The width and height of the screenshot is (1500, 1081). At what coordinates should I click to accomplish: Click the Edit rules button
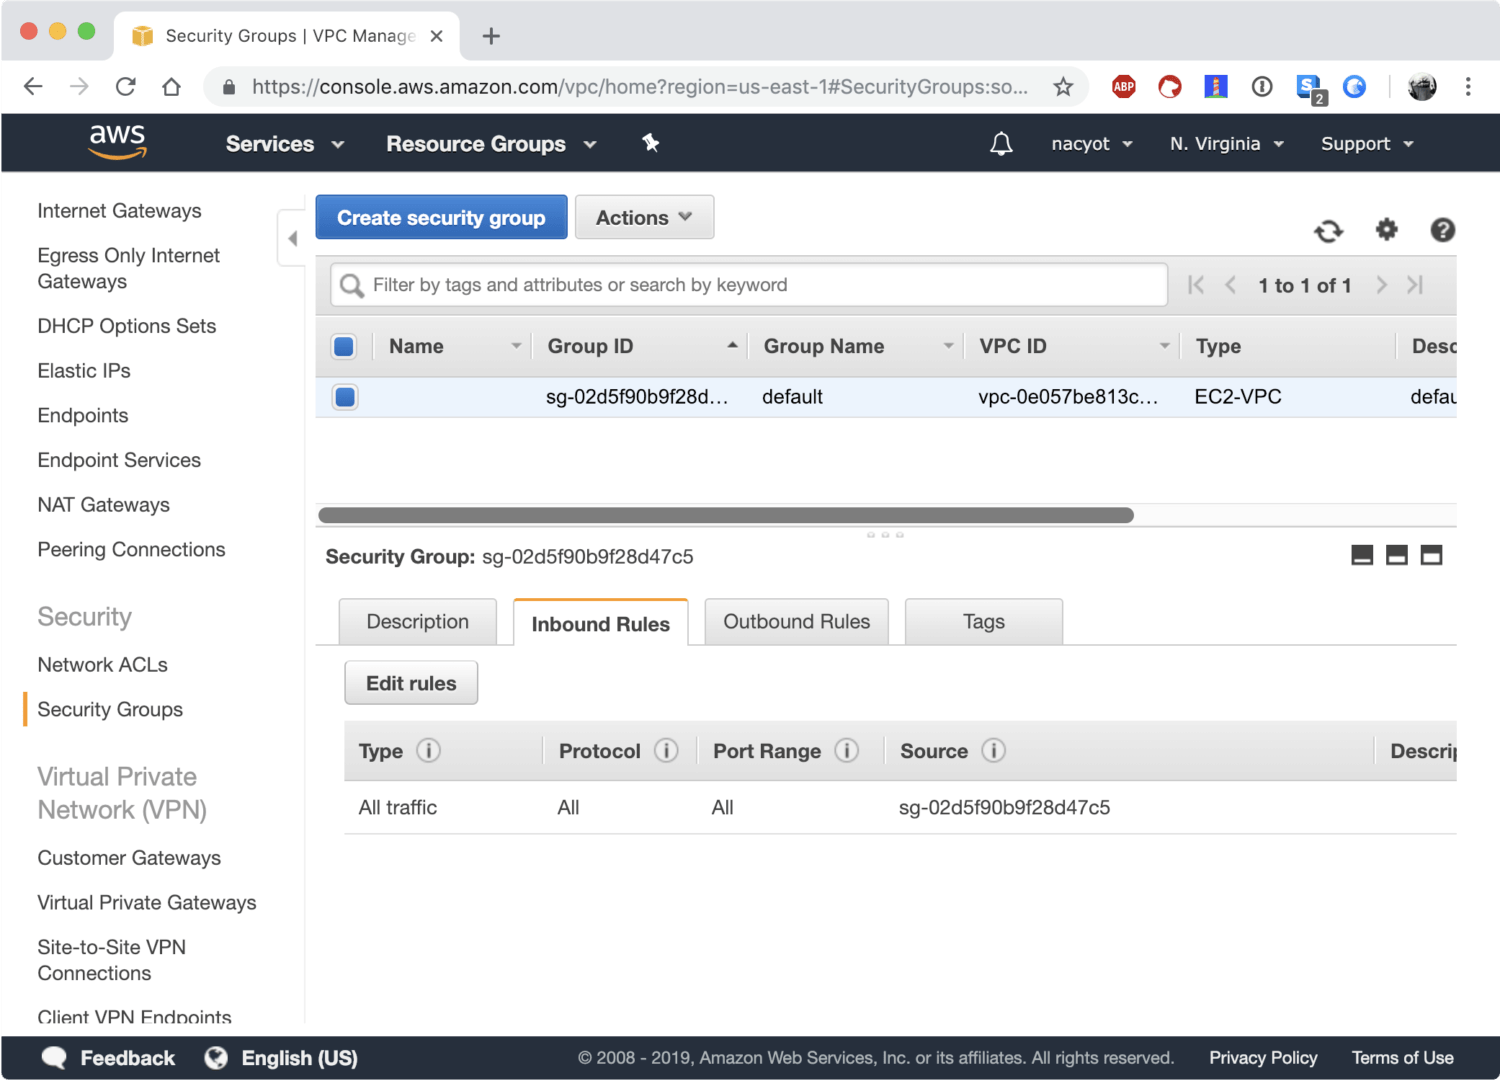point(411,683)
